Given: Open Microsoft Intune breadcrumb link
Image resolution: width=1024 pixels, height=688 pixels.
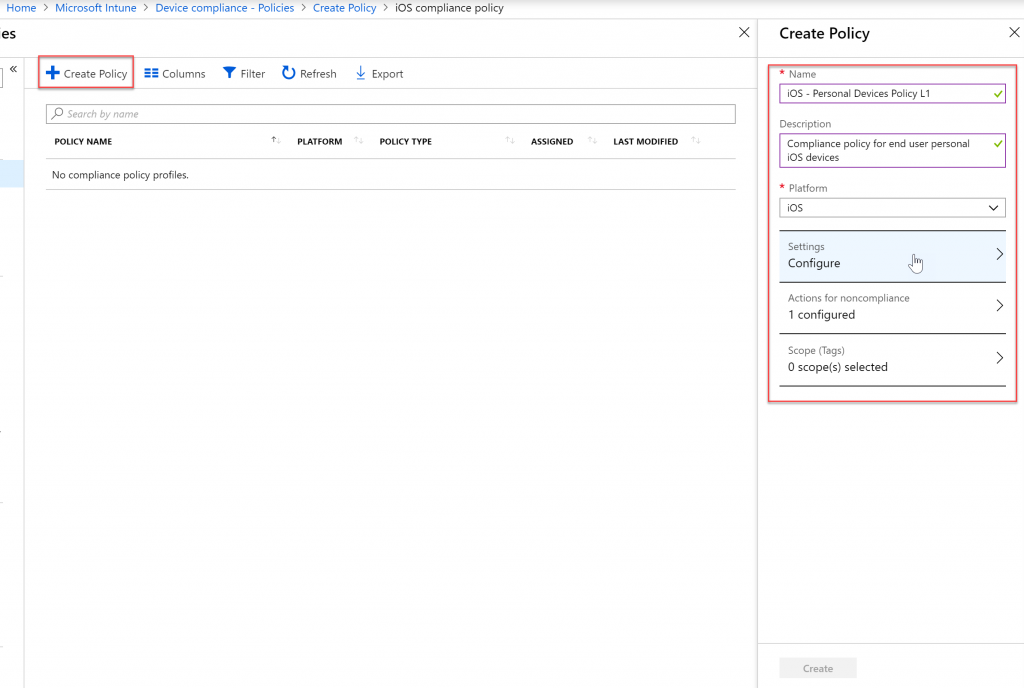Looking at the screenshot, I should click(x=95, y=8).
